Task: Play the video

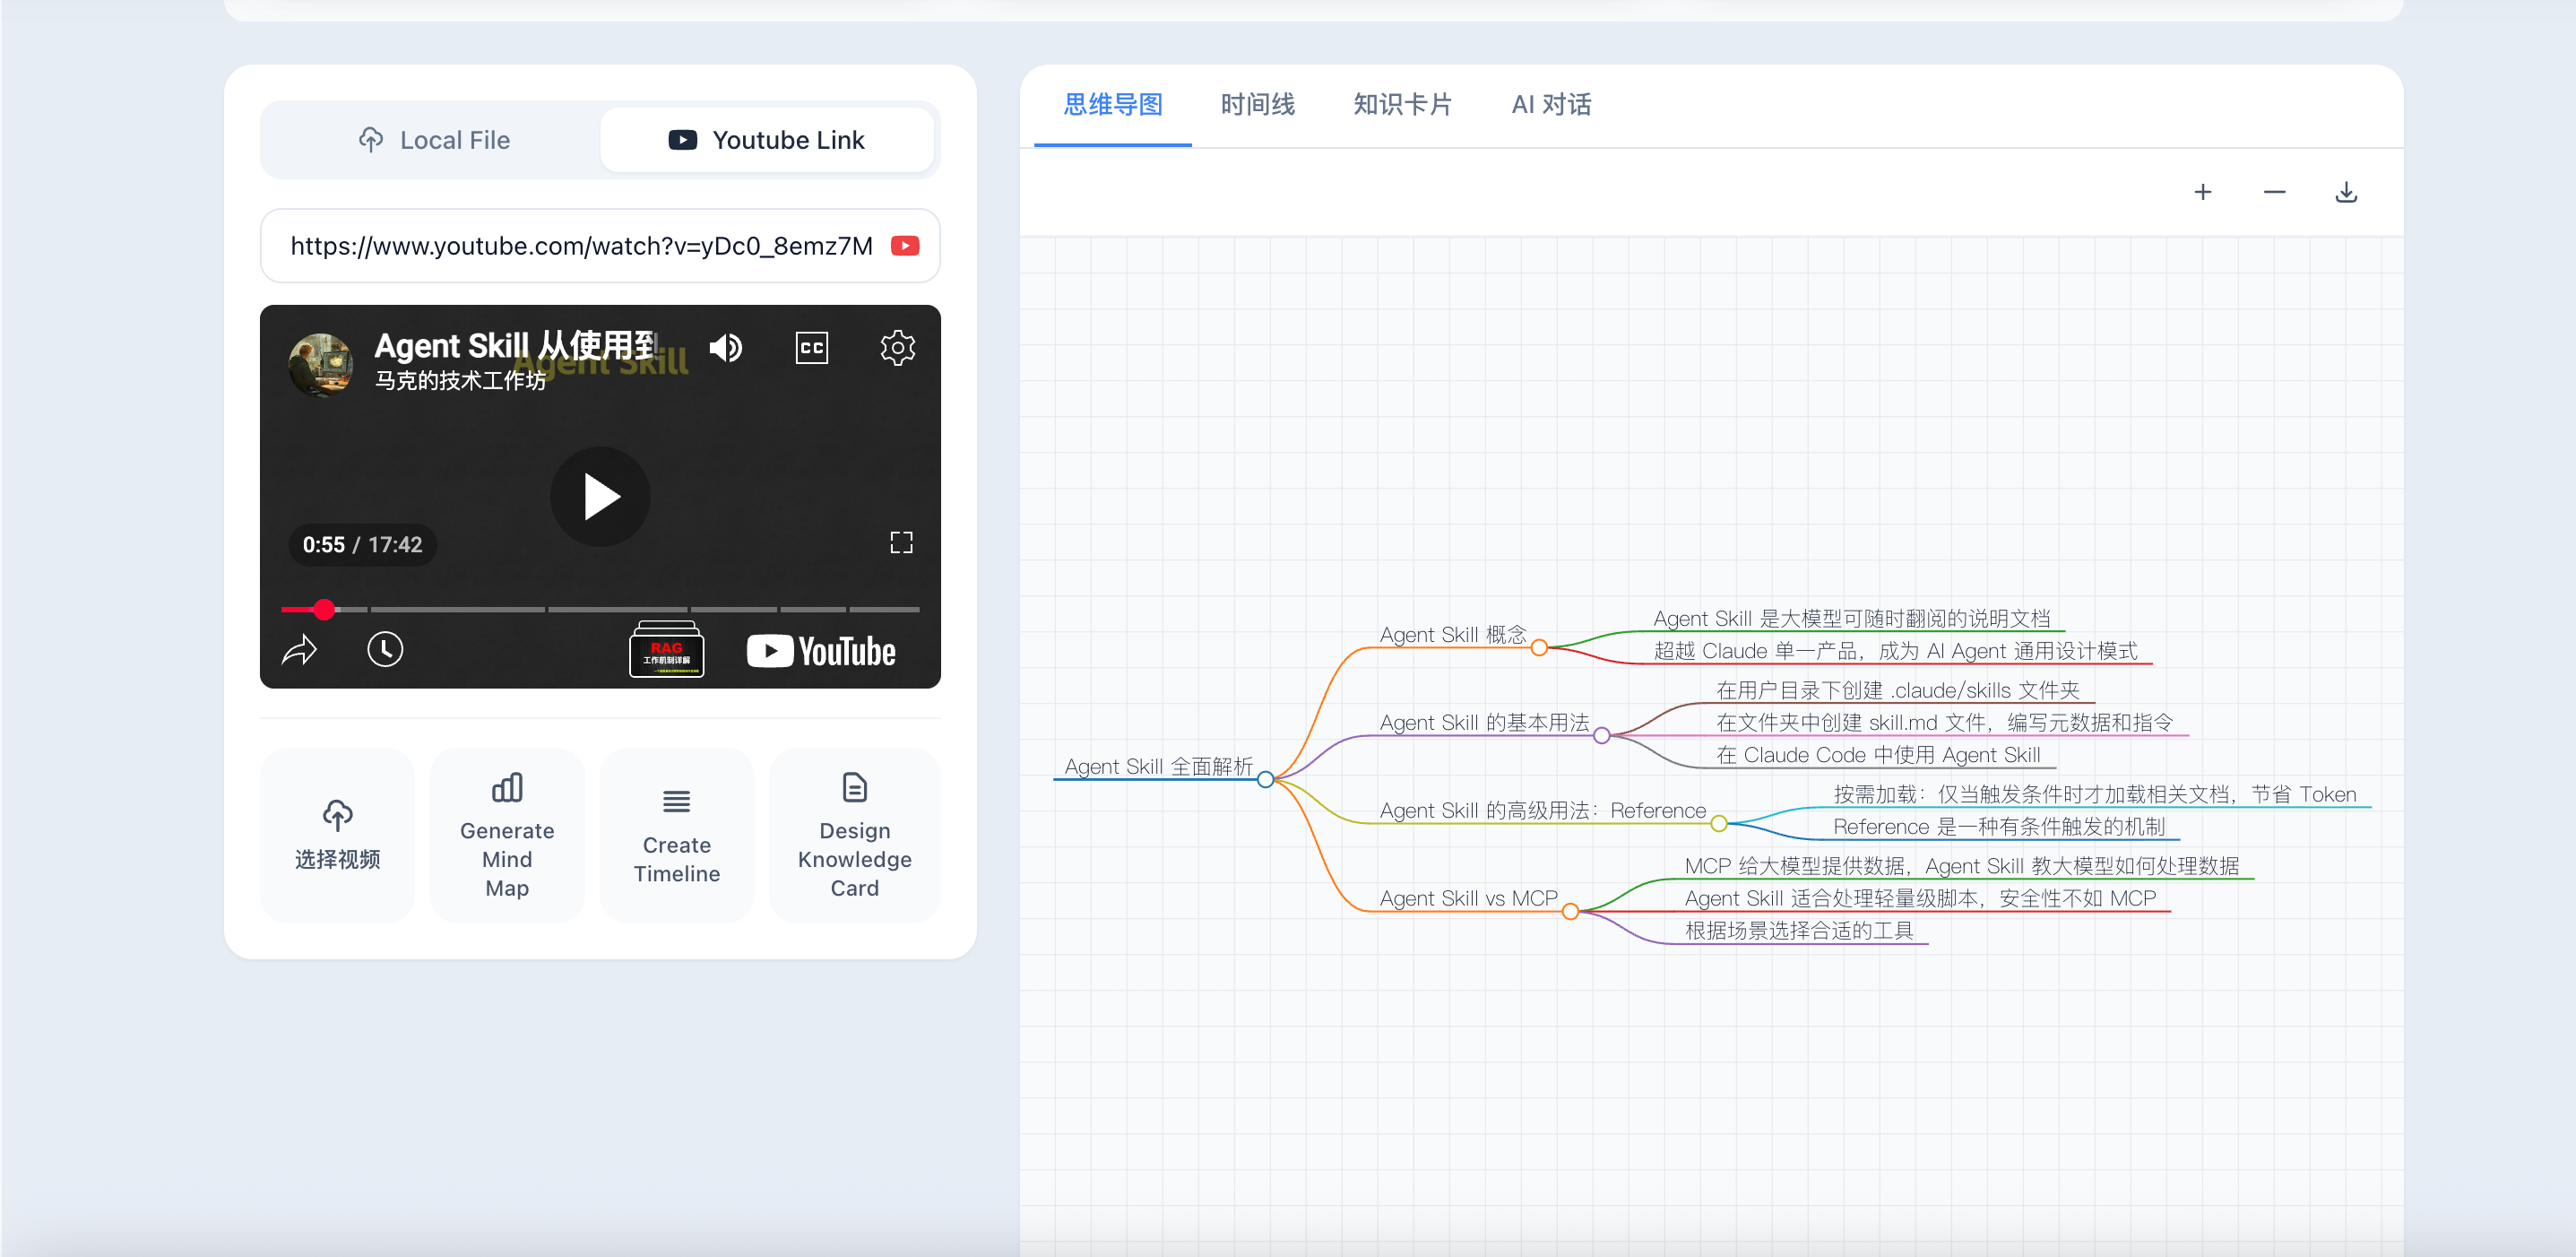Action: tap(600, 496)
